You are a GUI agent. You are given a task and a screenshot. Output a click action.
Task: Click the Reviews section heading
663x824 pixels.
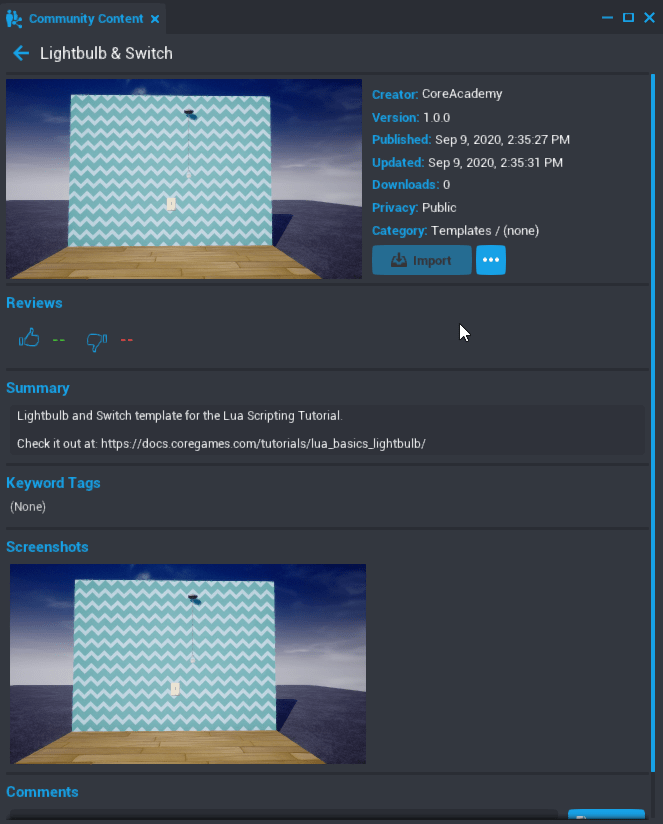[34, 303]
